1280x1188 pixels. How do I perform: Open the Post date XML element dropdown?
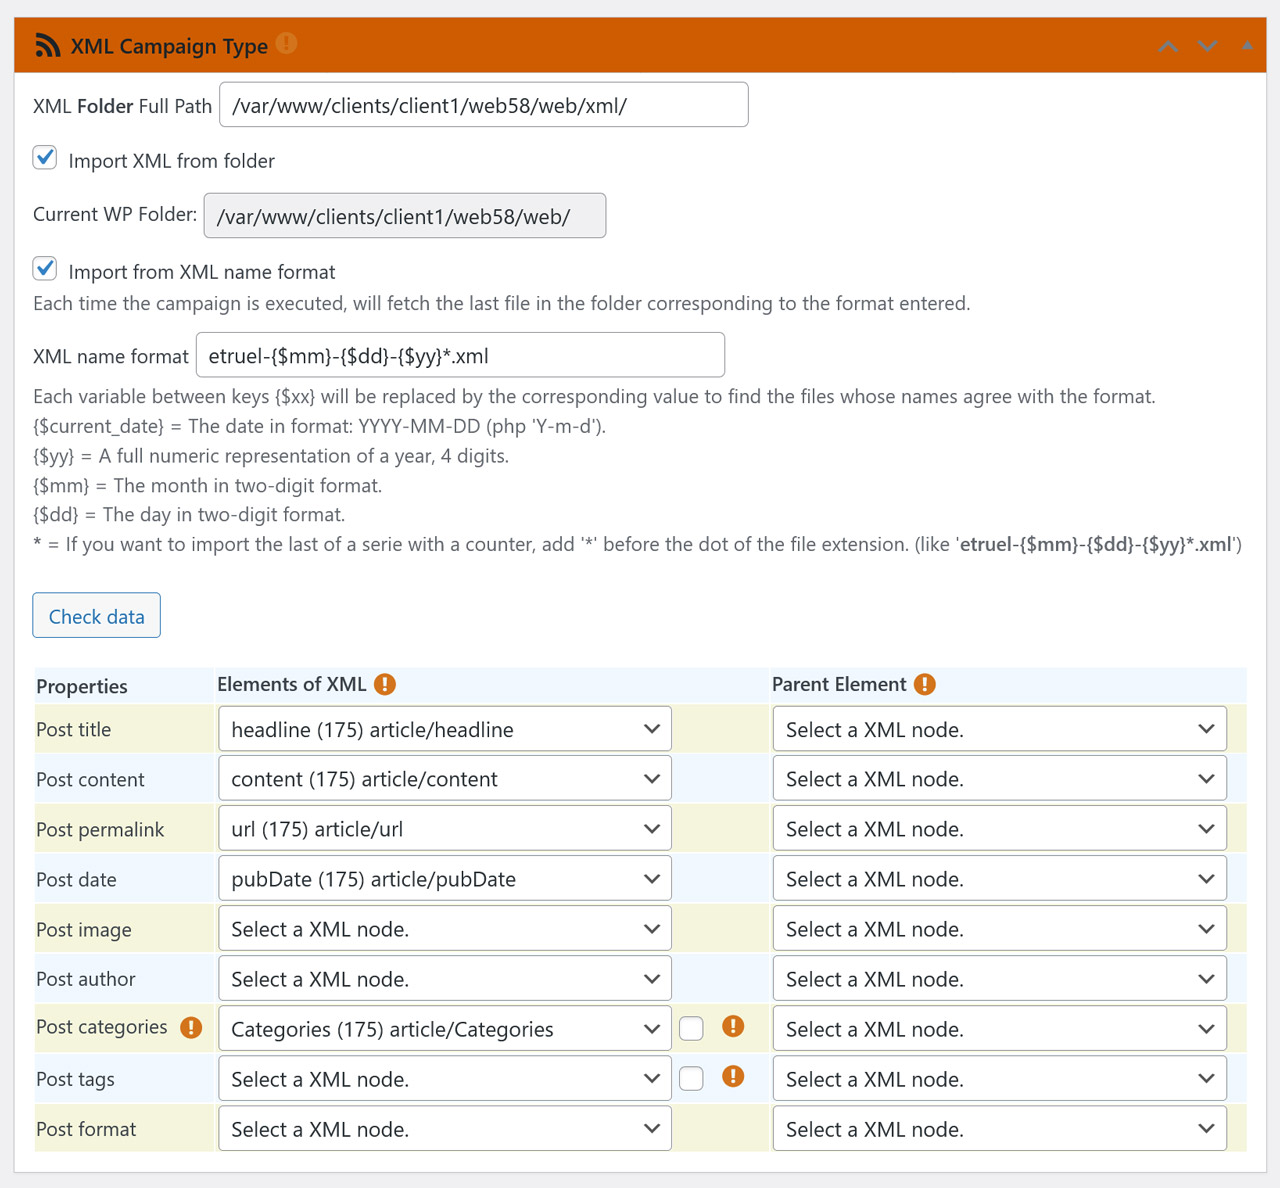(x=445, y=879)
